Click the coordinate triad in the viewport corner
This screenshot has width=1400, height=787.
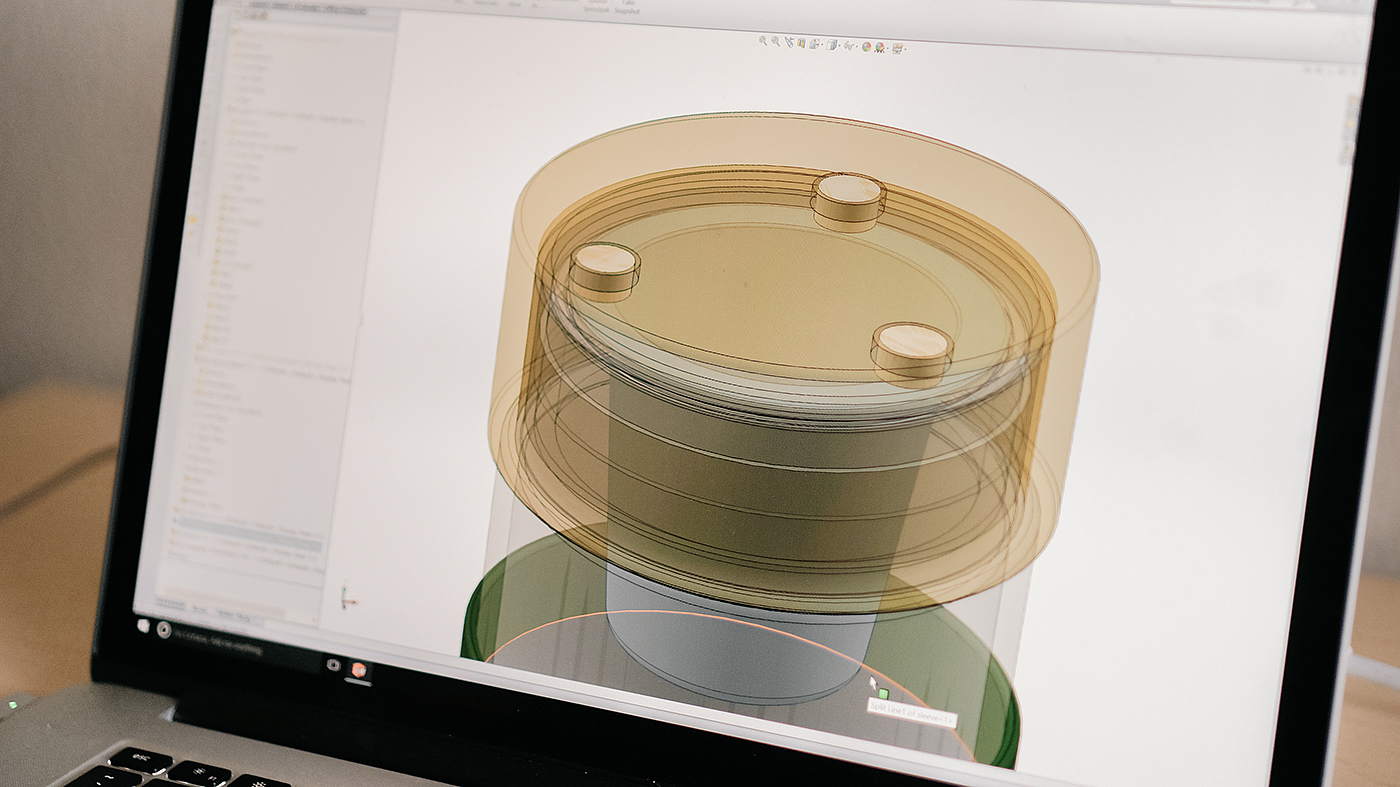pos(348,598)
